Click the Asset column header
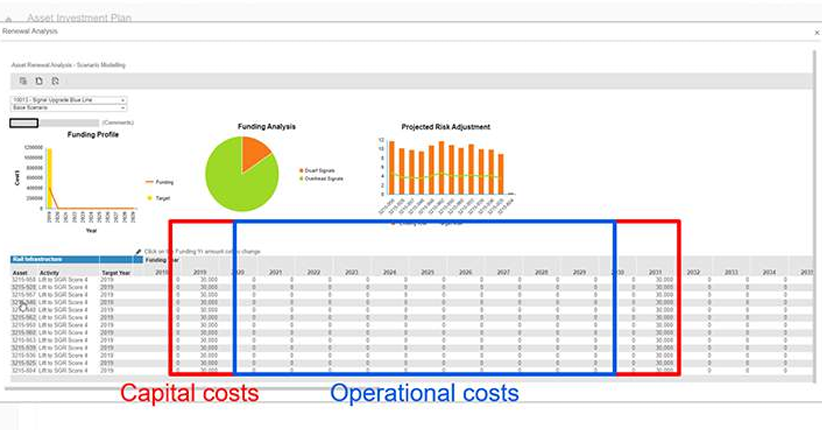Viewport: 822px width, 430px height. (19, 272)
